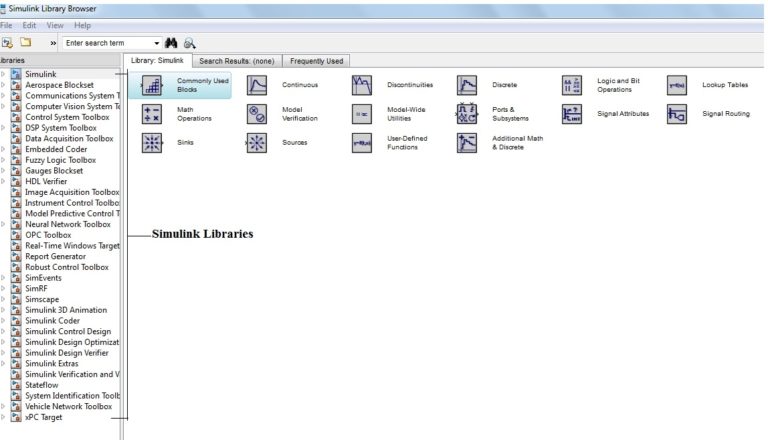Switch to the Frequently Used tab
The width and height of the screenshot is (768, 440).
[315, 60]
